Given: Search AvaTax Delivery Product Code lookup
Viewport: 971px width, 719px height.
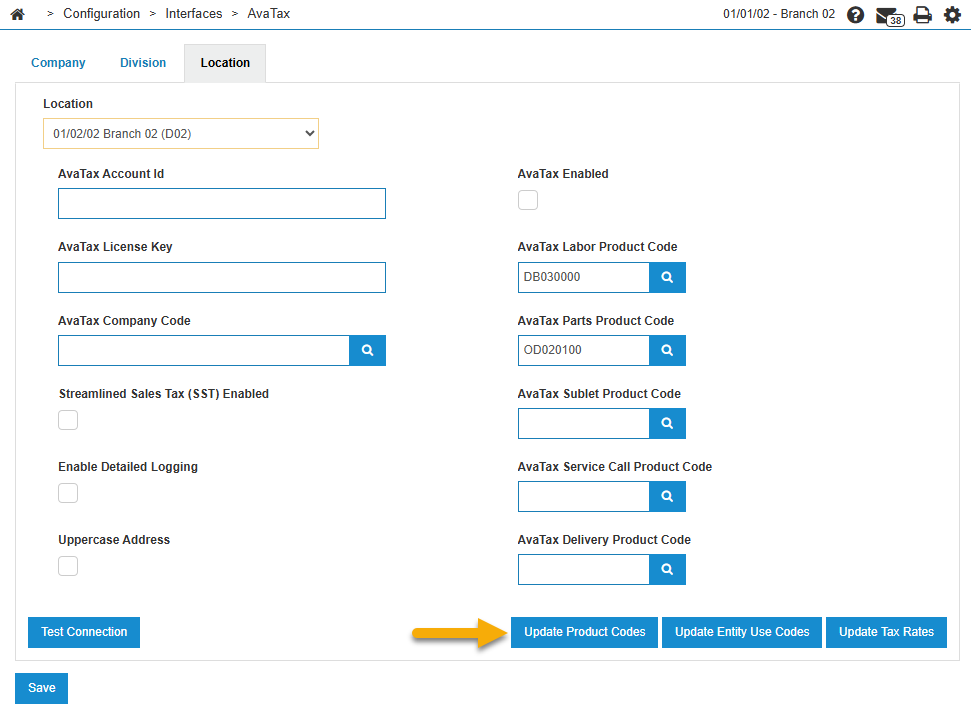Looking at the screenshot, I should 667,570.
